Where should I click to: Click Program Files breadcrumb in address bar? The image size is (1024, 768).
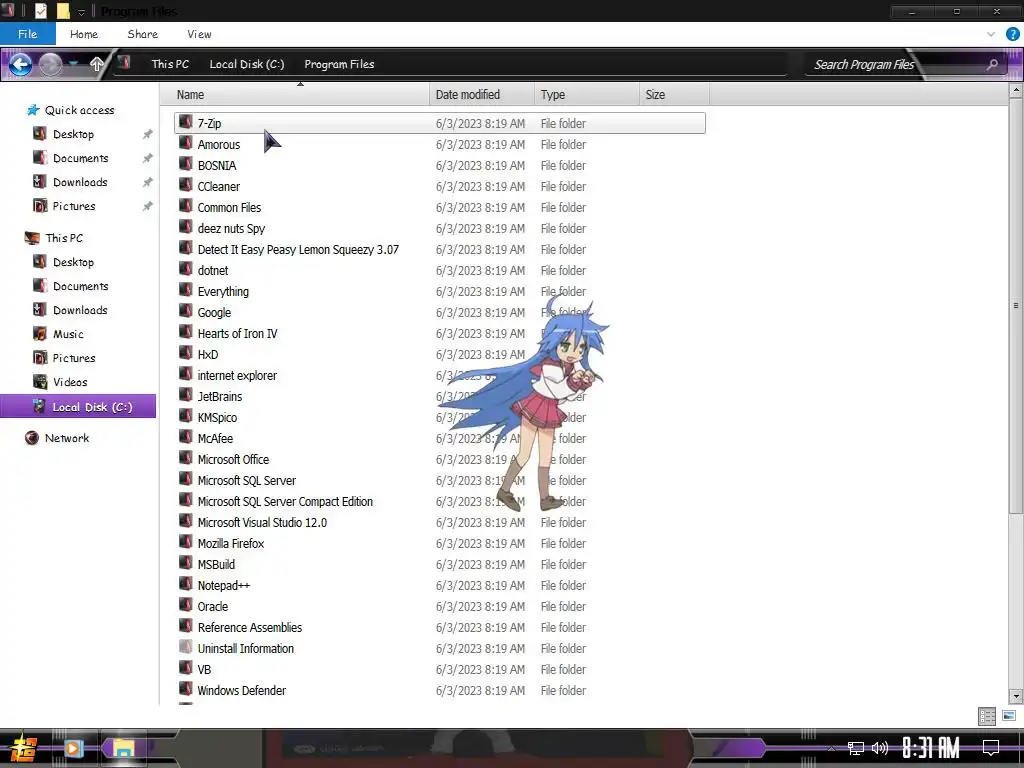pos(339,64)
